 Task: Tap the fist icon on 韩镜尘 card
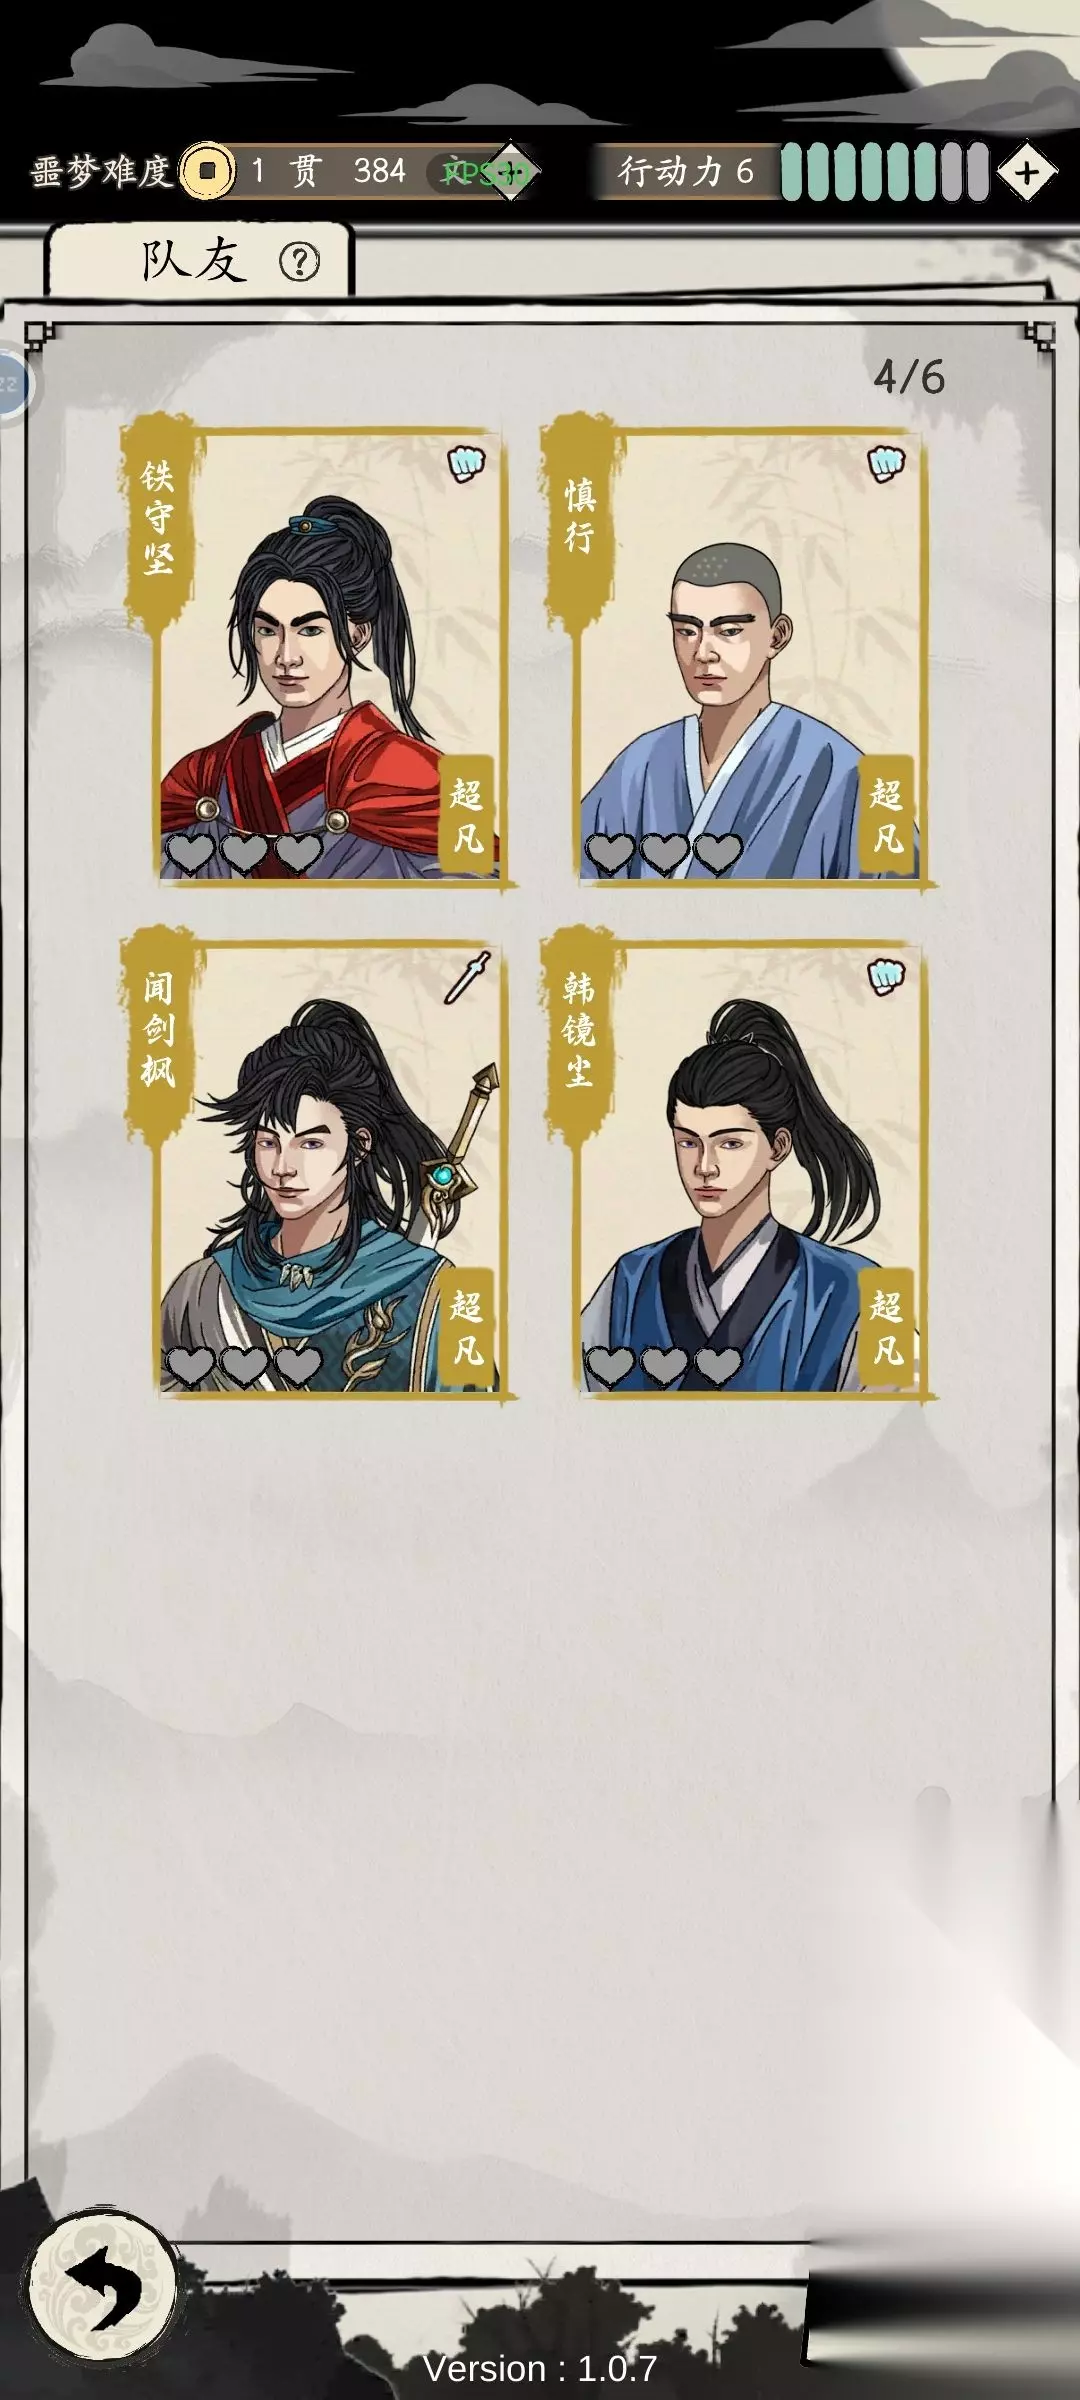tap(885, 977)
